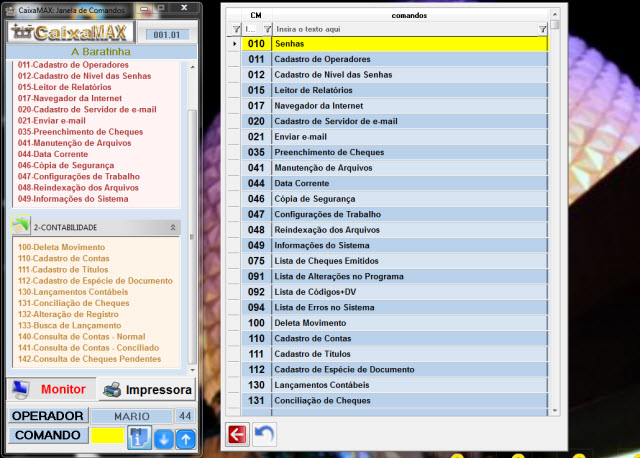The width and height of the screenshot is (640, 458).
Task: Click the blue undo arrow icon
Action: [263, 434]
